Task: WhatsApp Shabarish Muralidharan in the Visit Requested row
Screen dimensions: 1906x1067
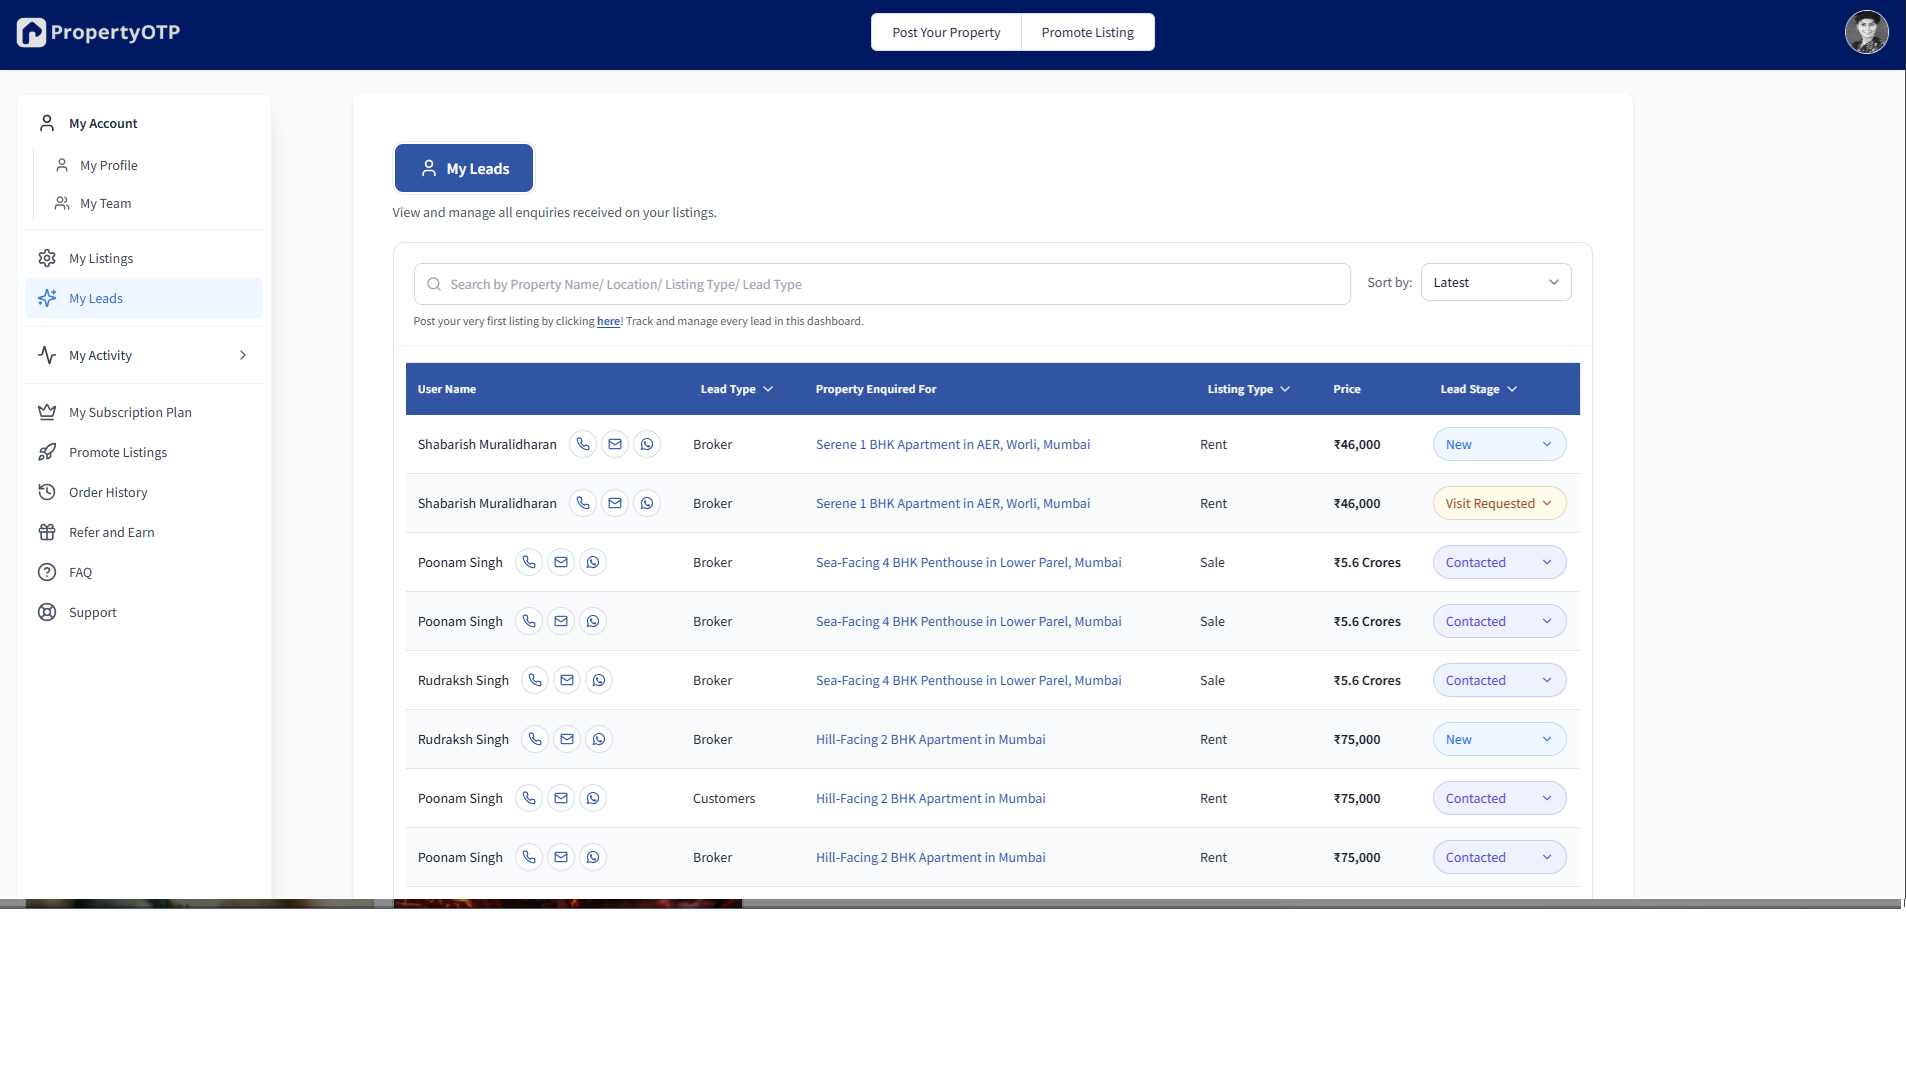Action: point(647,503)
